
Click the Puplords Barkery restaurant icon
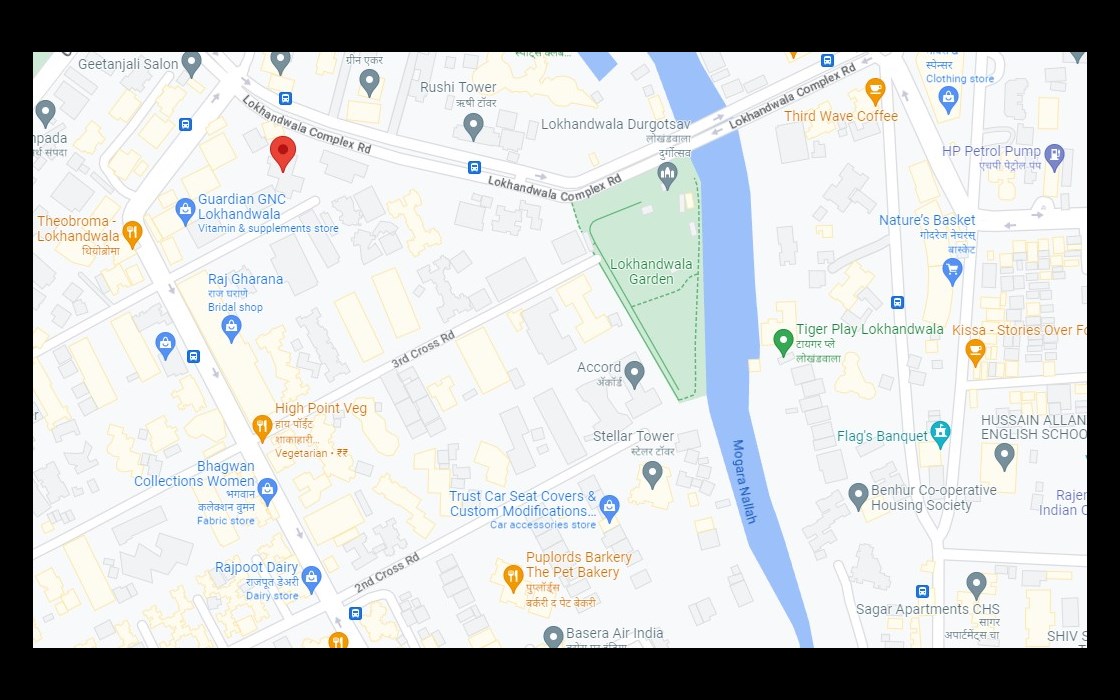coord(513,577)
